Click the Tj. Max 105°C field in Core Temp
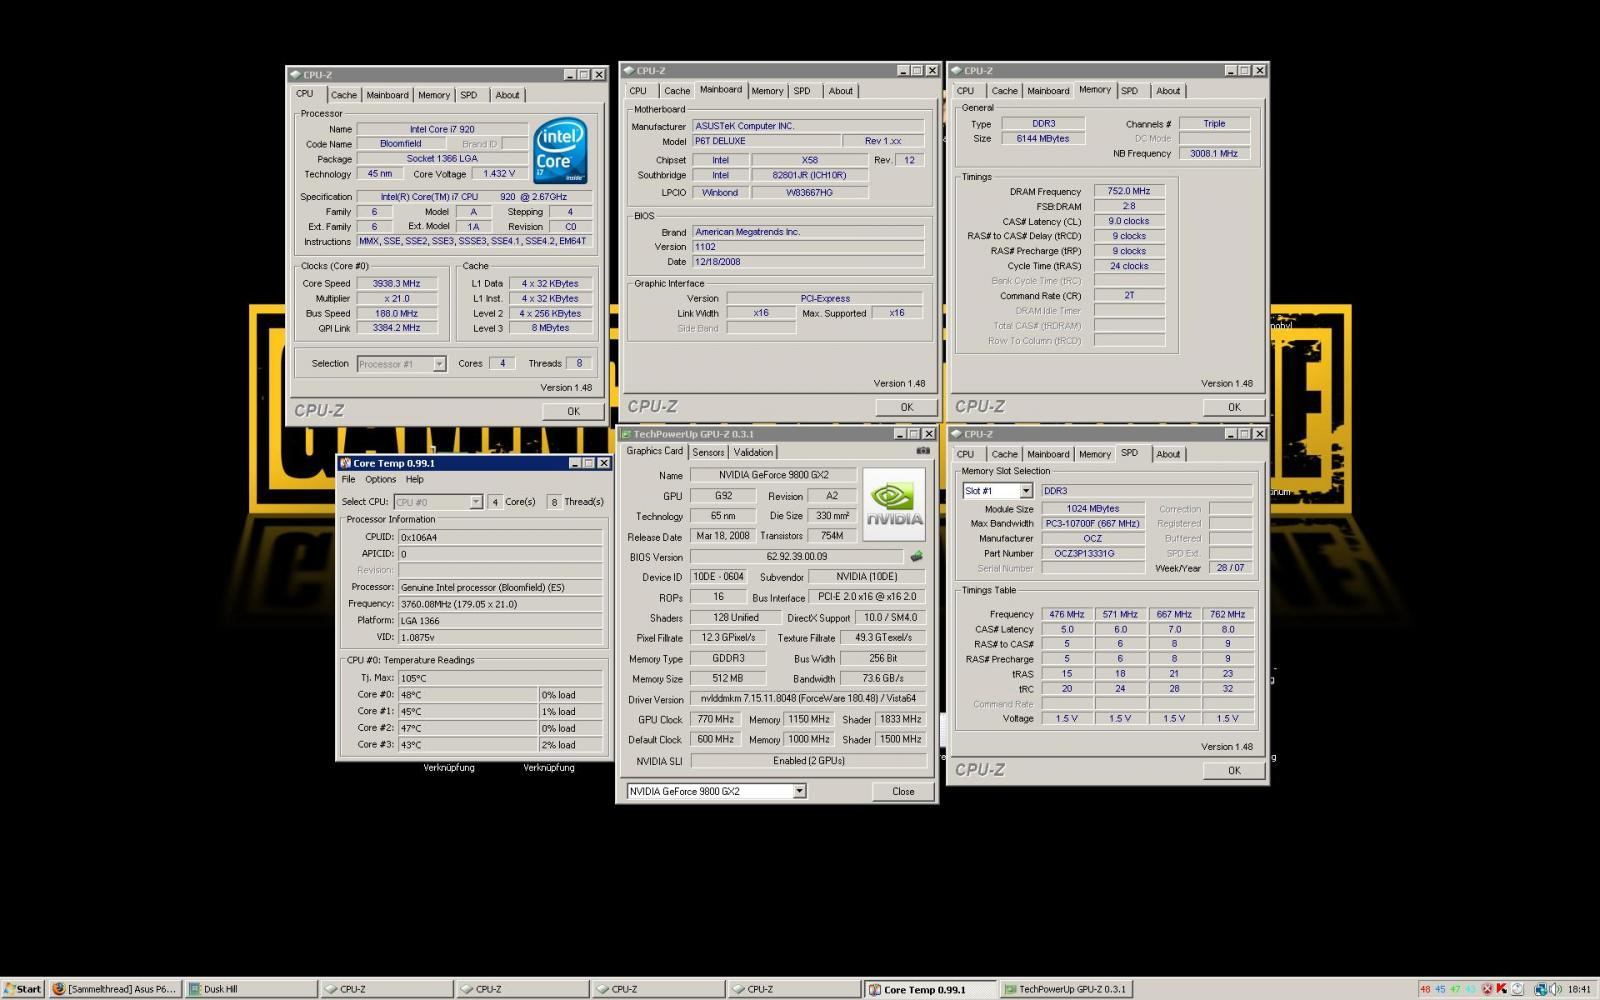The width and height of the screenshot is (1600, 1000). click(501, 678)
